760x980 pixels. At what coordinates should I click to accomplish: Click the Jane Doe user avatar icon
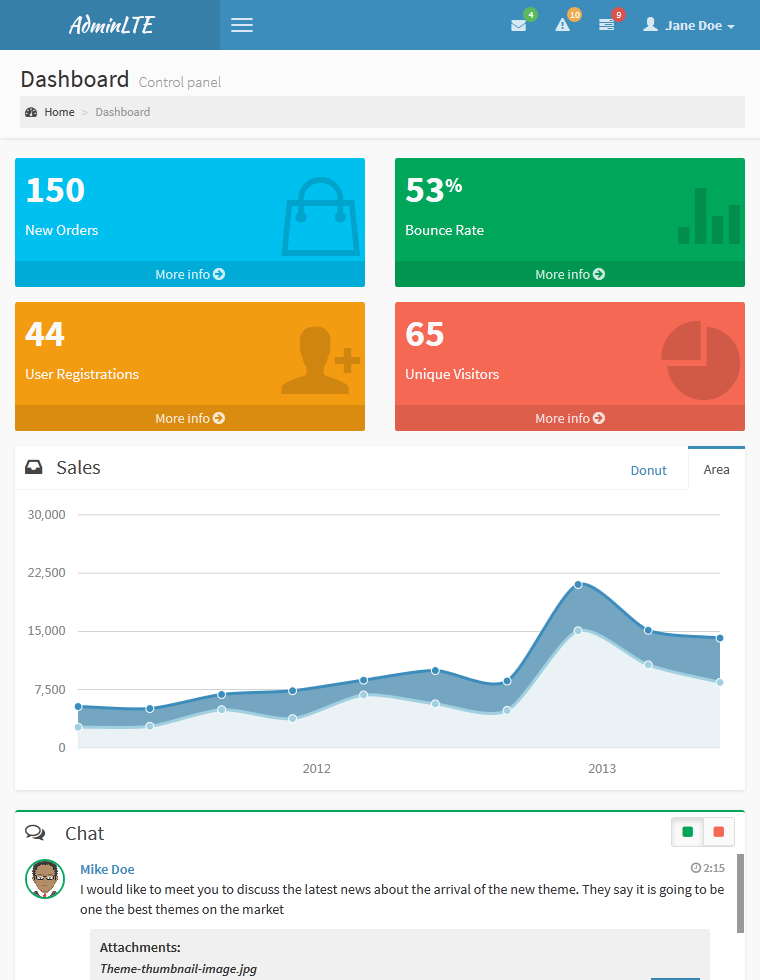point(651,24)
